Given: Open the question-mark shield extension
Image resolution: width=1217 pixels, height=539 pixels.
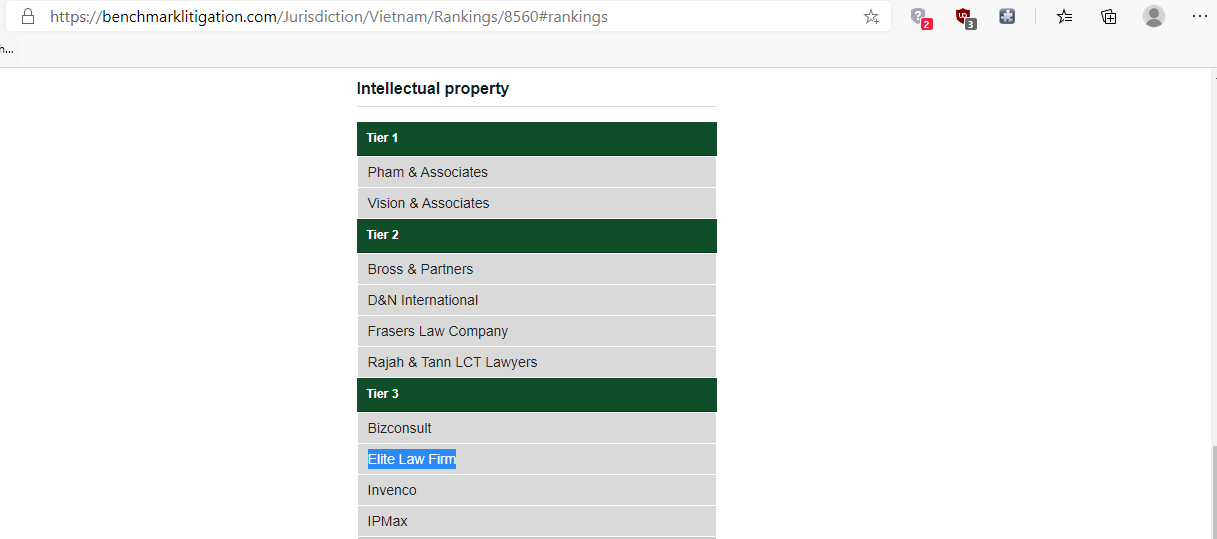Looking at the screenshot, I should tap(918, 17).
